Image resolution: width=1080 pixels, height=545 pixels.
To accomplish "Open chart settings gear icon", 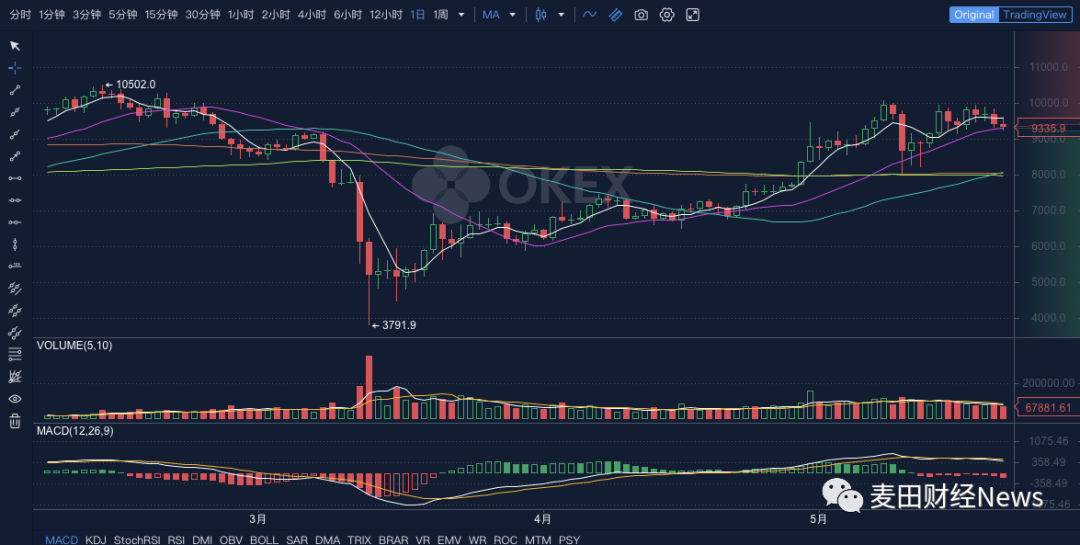I will [x=667, y=14].
